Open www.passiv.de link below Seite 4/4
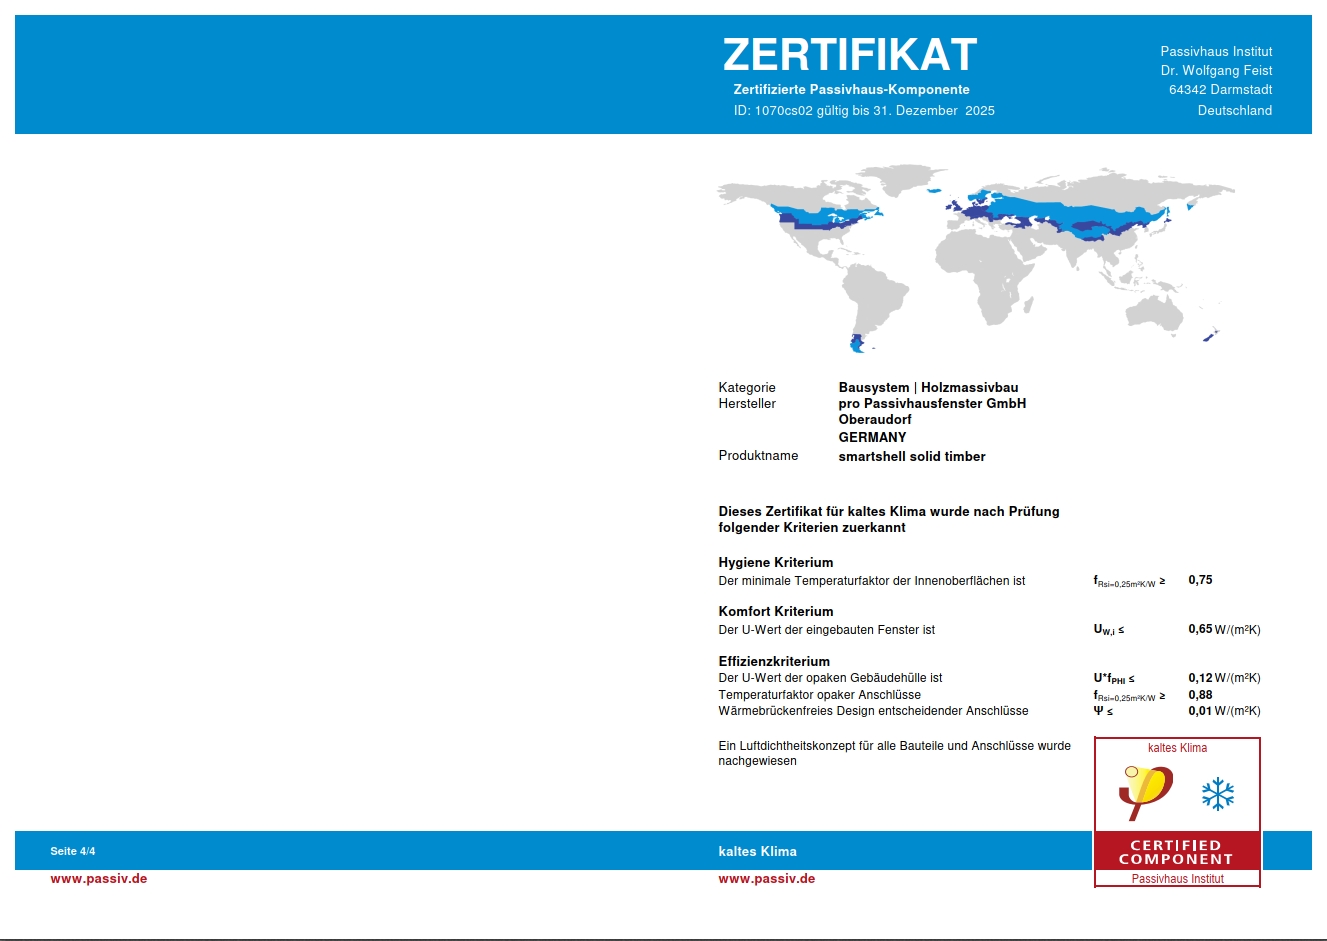The width and height of the screenshot is (1327, 941). pyautogui.click(x=99, y=879)
